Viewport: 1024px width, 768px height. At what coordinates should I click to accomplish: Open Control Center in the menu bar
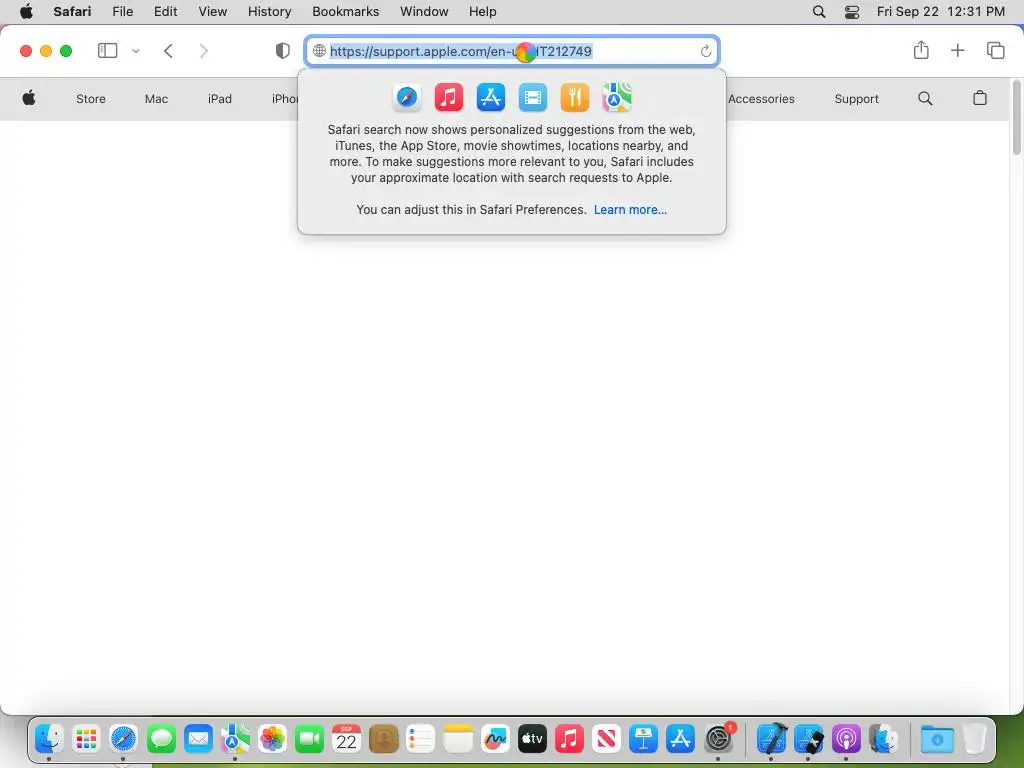coord(852,11)
